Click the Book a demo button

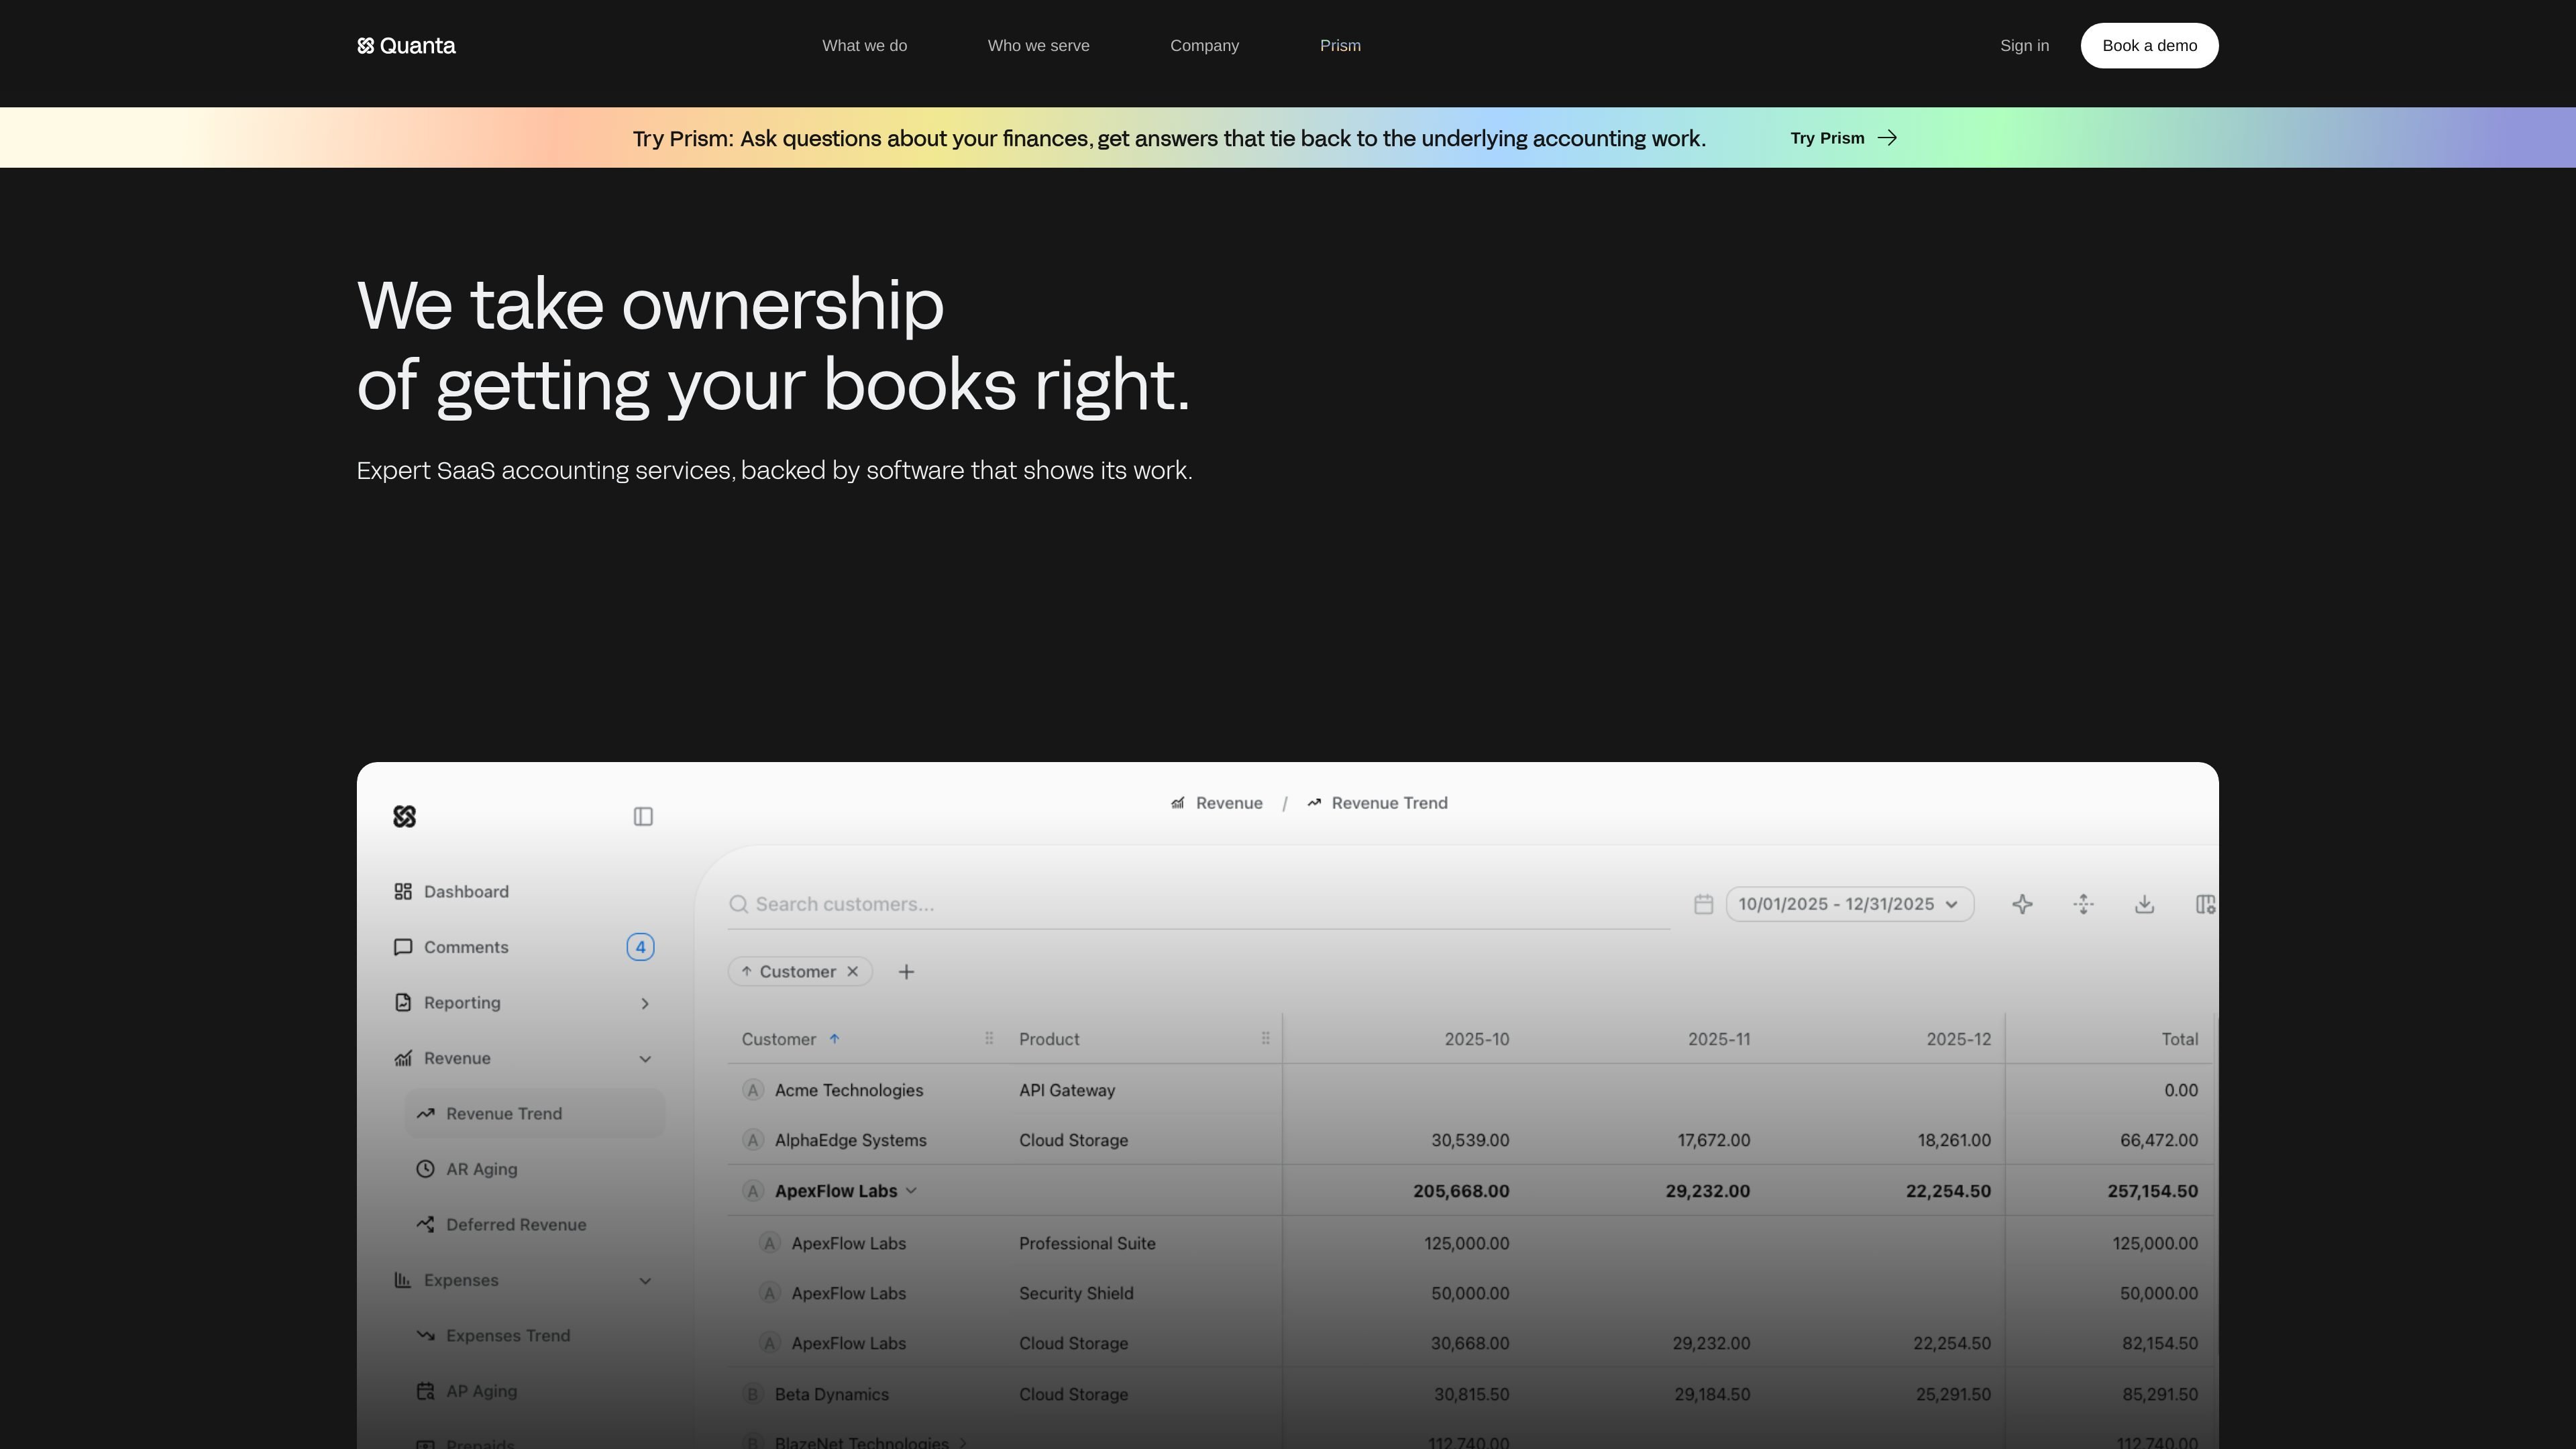(x=2149, y=46)
